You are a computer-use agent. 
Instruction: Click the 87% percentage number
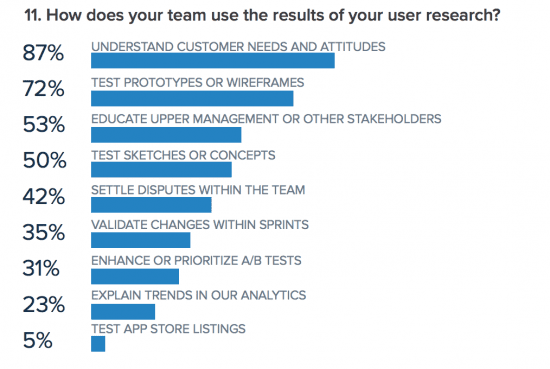pyautogui.click(x=43, y=53)
